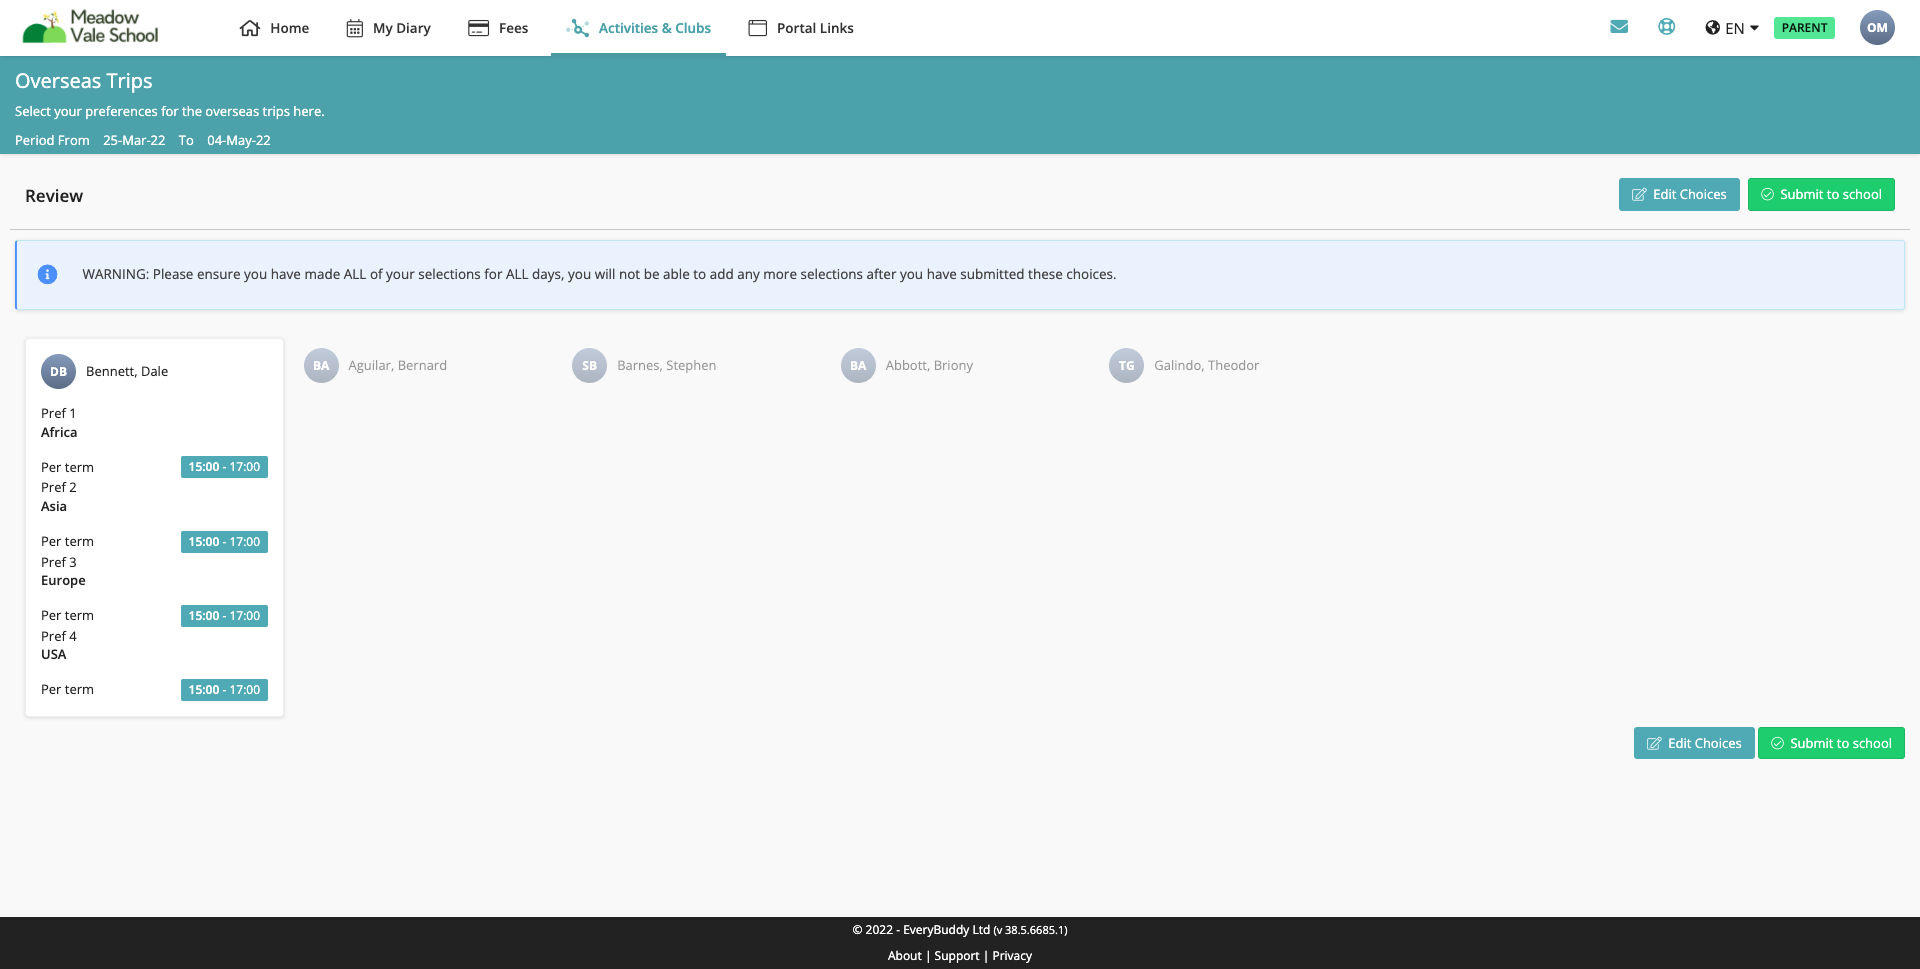Click the Africa preference text
The image size is (1920, 969).
click(x=59, y=432)
